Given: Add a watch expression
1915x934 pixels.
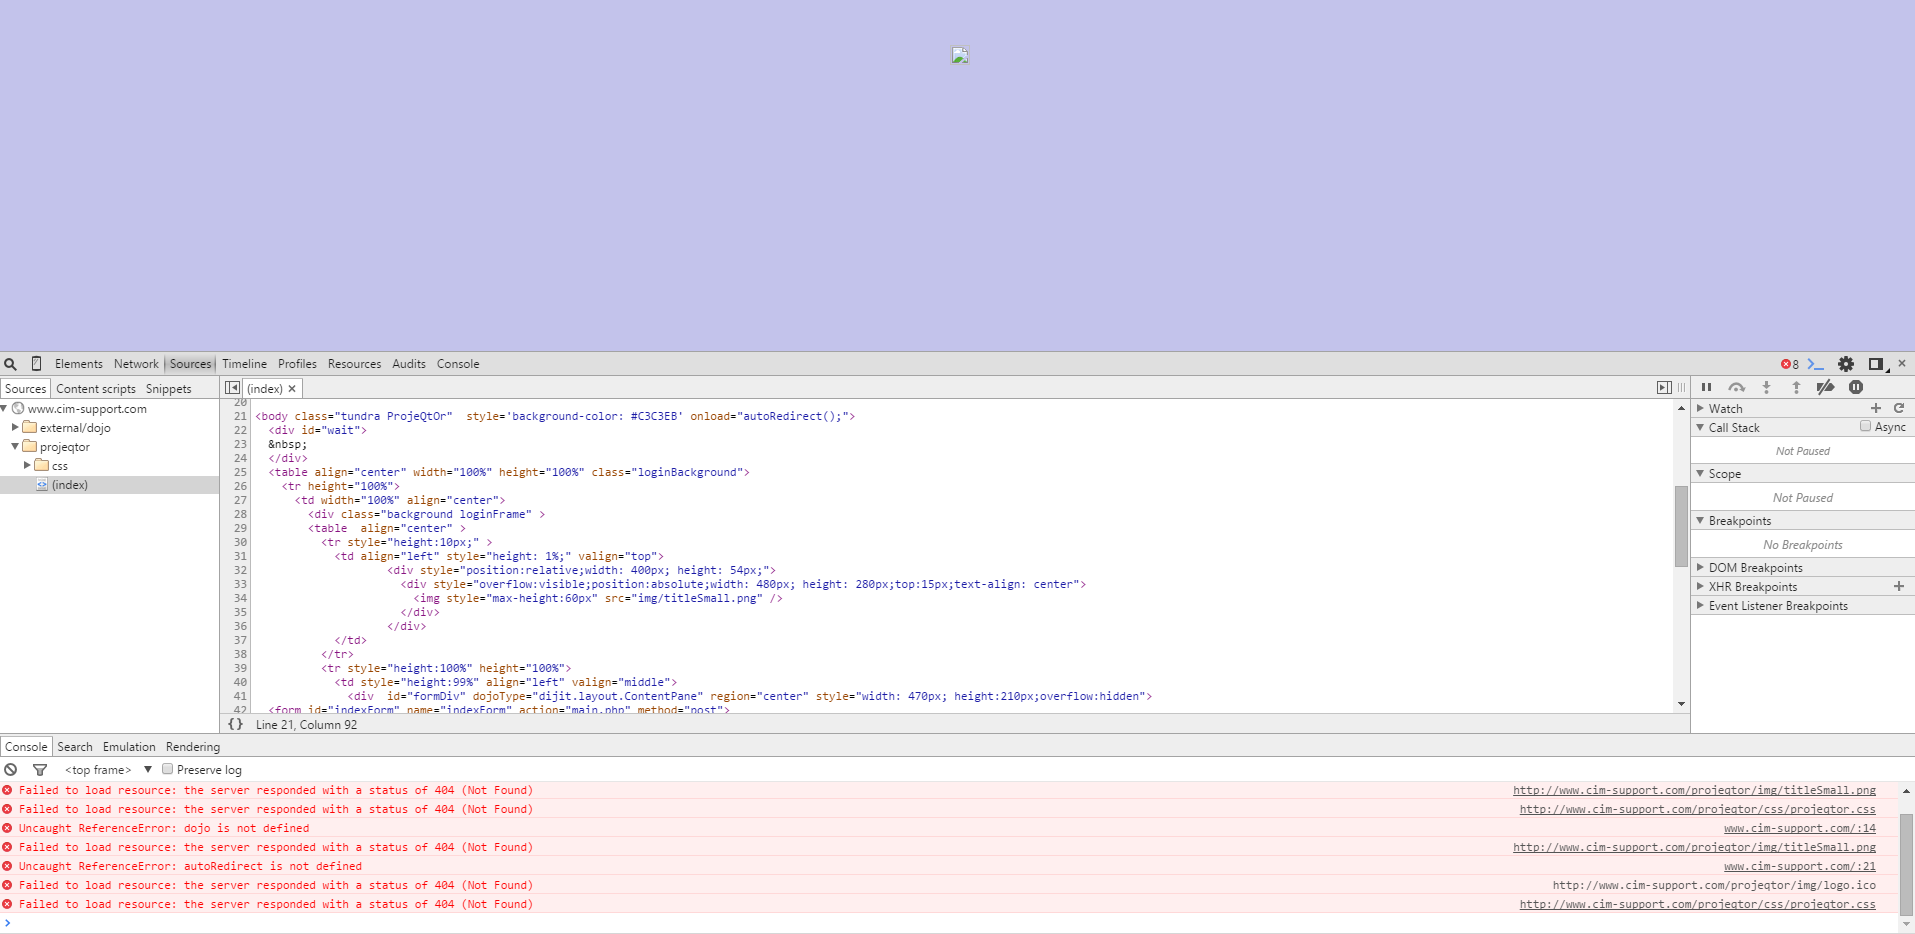Looking at the screenshot, I should 1876,408.
